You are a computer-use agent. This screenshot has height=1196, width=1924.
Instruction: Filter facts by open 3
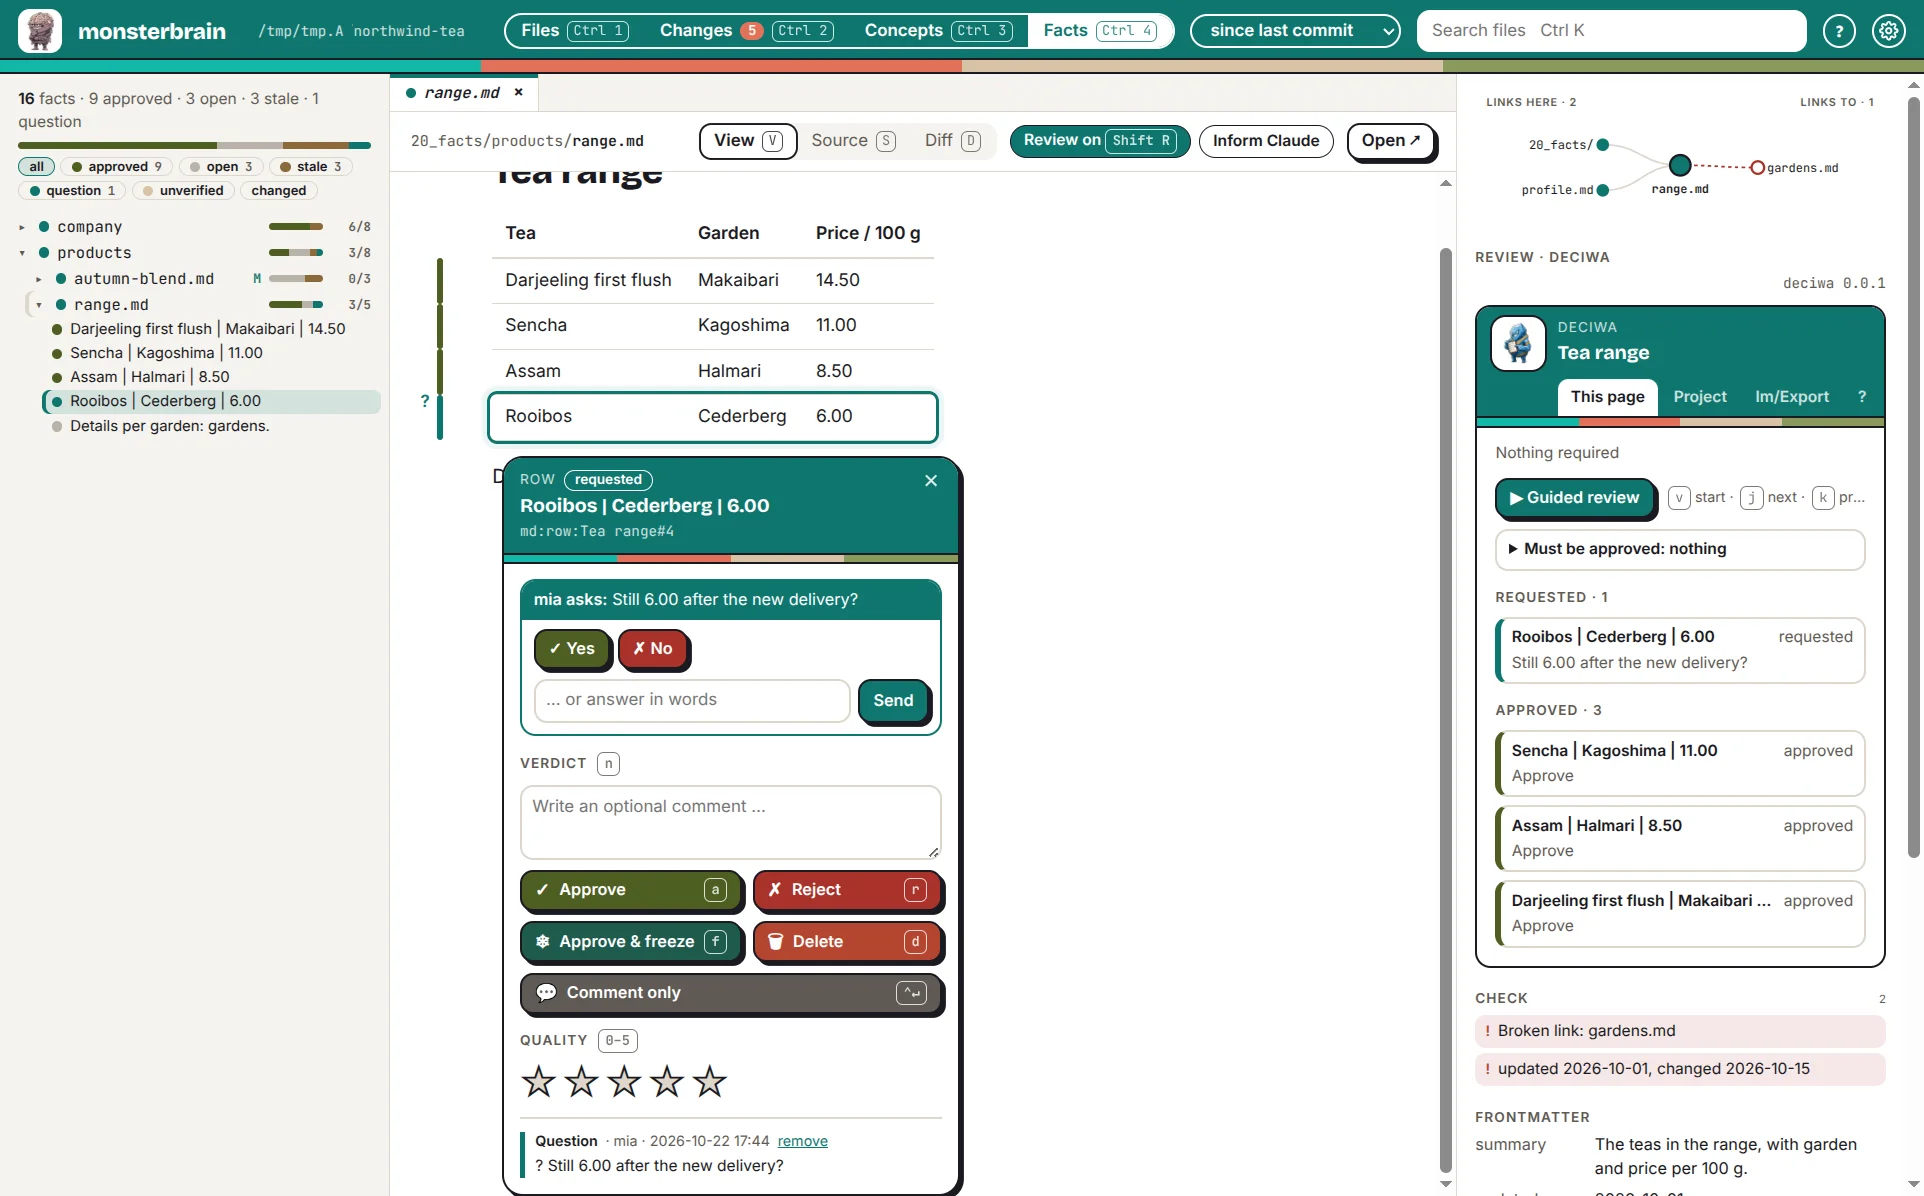click(221, 166)
